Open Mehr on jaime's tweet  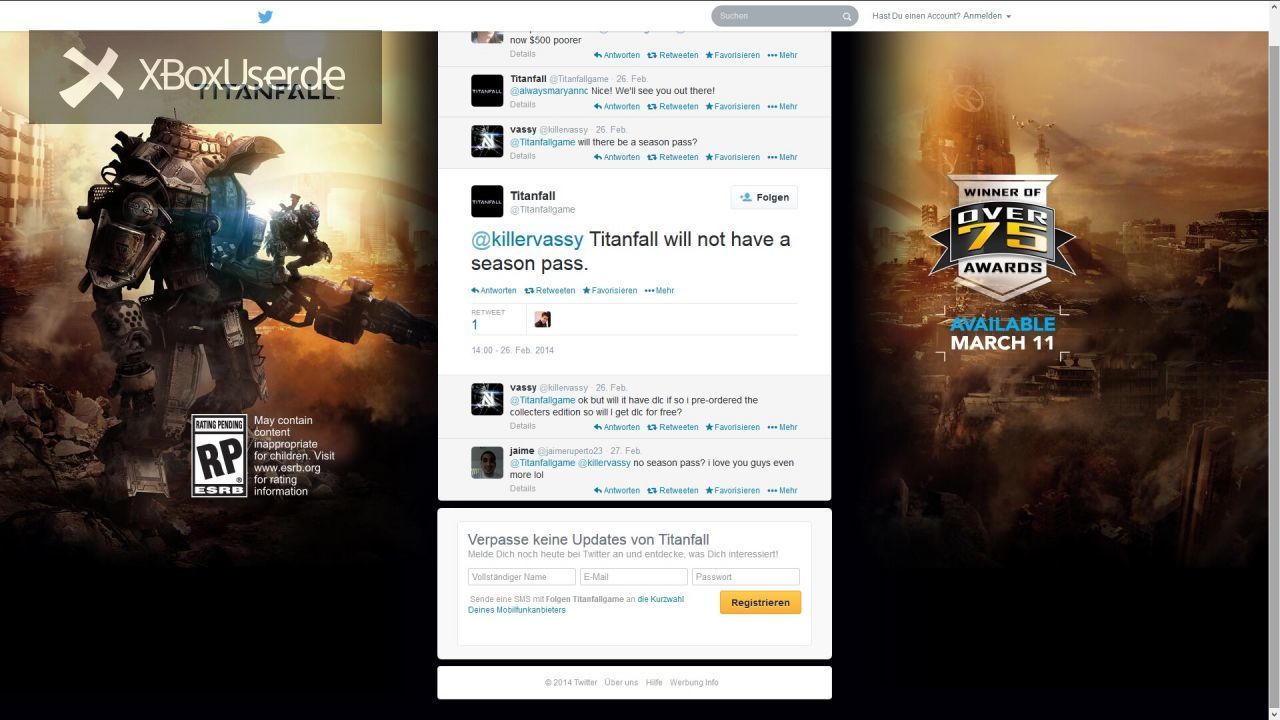click(x=783, y=491)
